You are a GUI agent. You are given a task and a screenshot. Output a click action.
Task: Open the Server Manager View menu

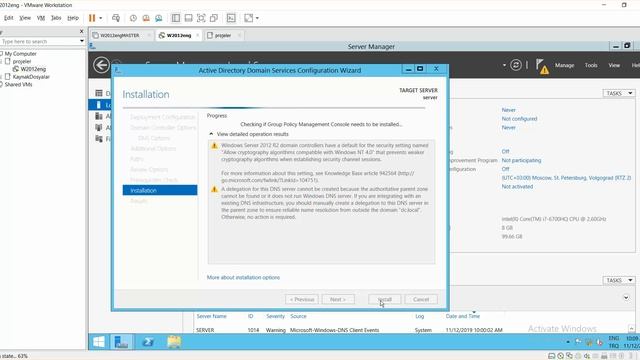[614, 65]
